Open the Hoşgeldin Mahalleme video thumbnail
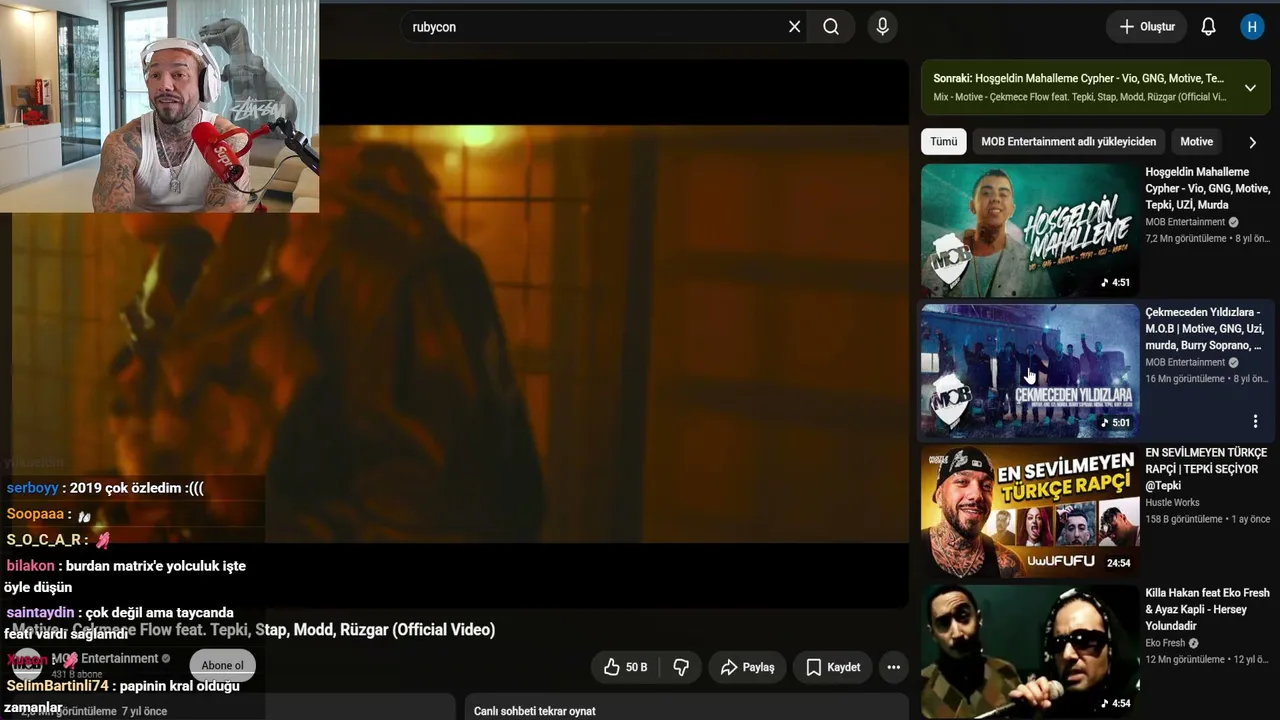 pos(1030,230)
